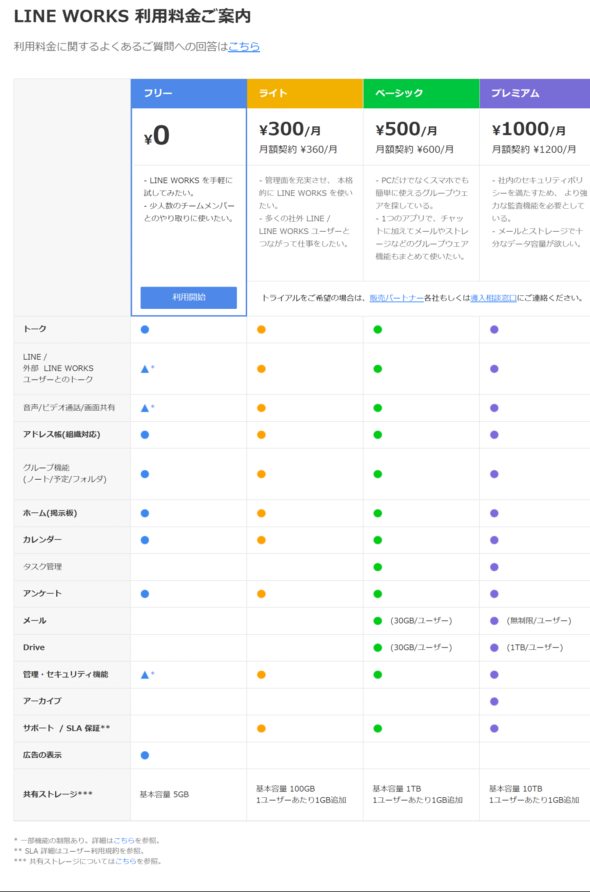
Task: Click the green dot in the タスク管理 row
Action: tap(377, 567)
